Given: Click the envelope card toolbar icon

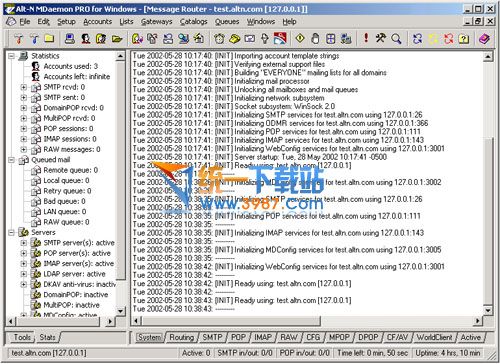Looking at the screenshot, I should (x=250, y=39).
